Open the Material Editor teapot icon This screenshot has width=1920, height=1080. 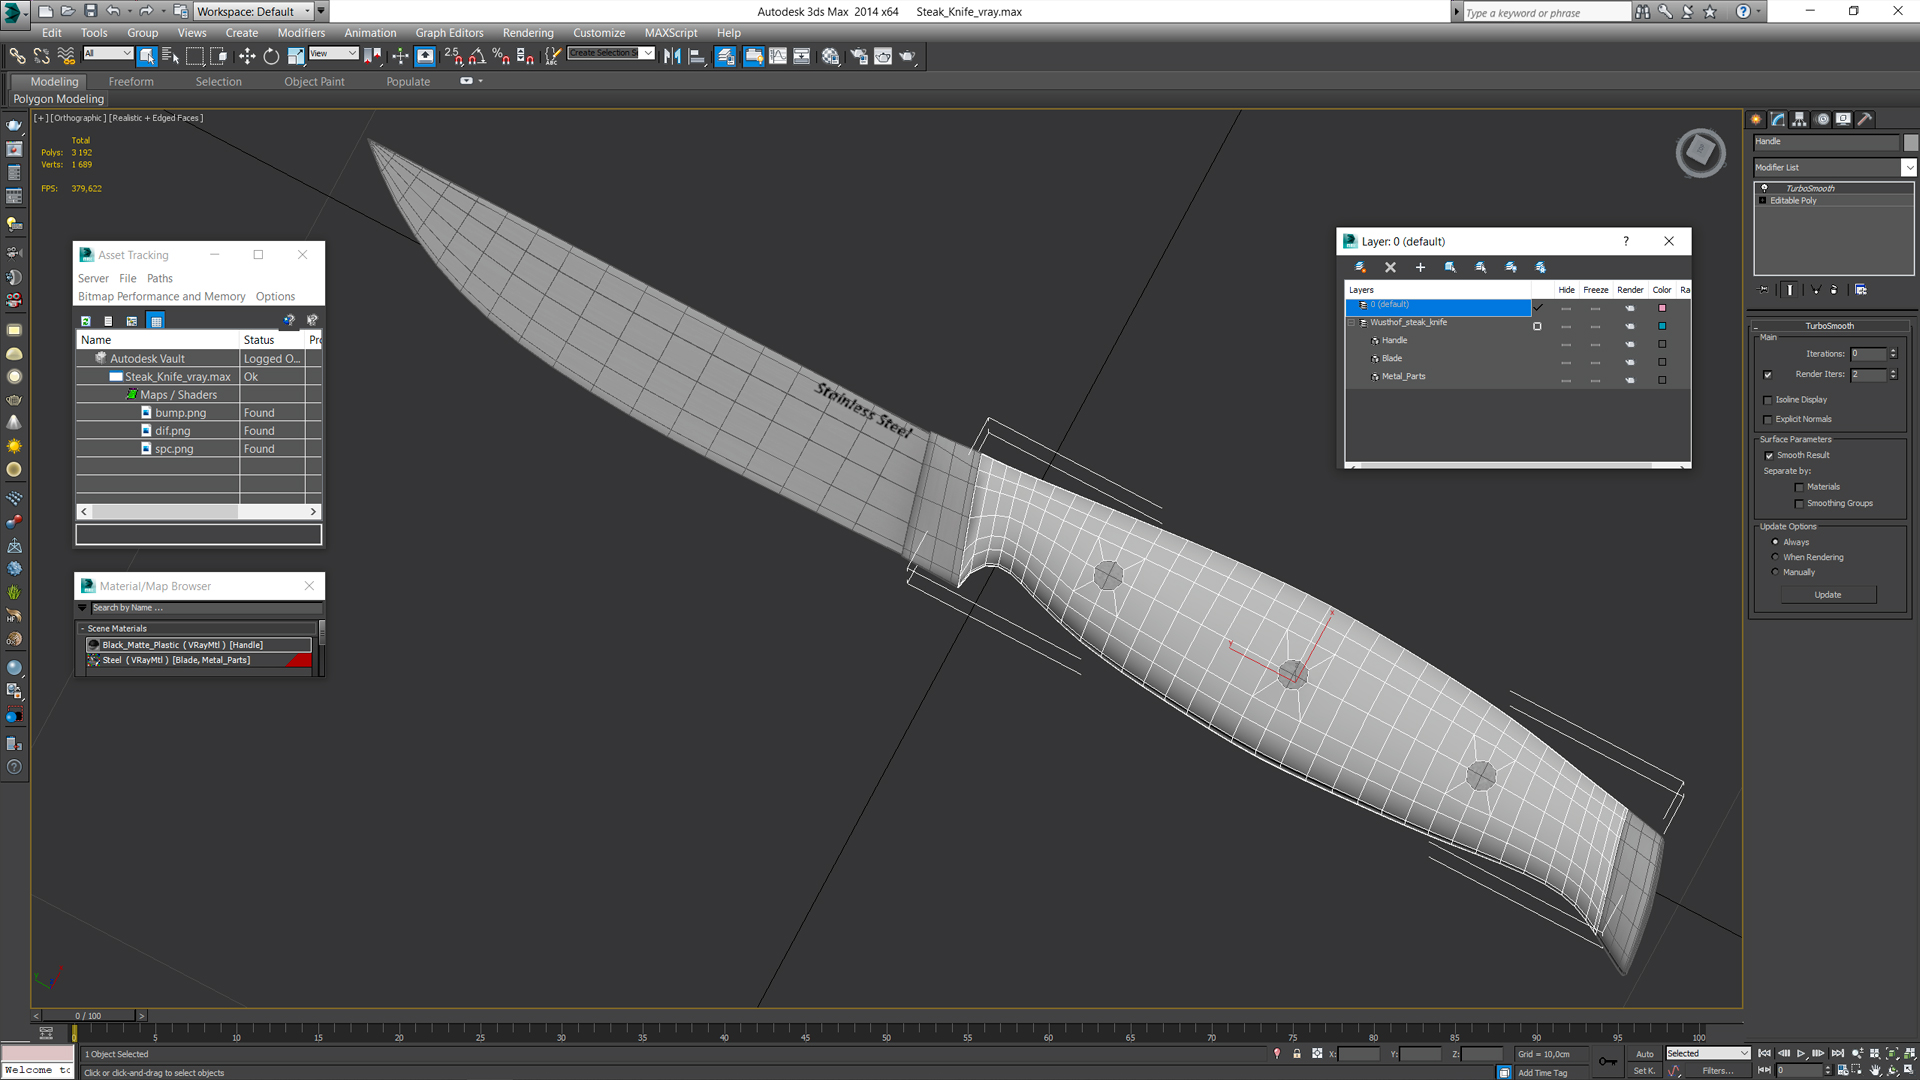coord(830,57)
